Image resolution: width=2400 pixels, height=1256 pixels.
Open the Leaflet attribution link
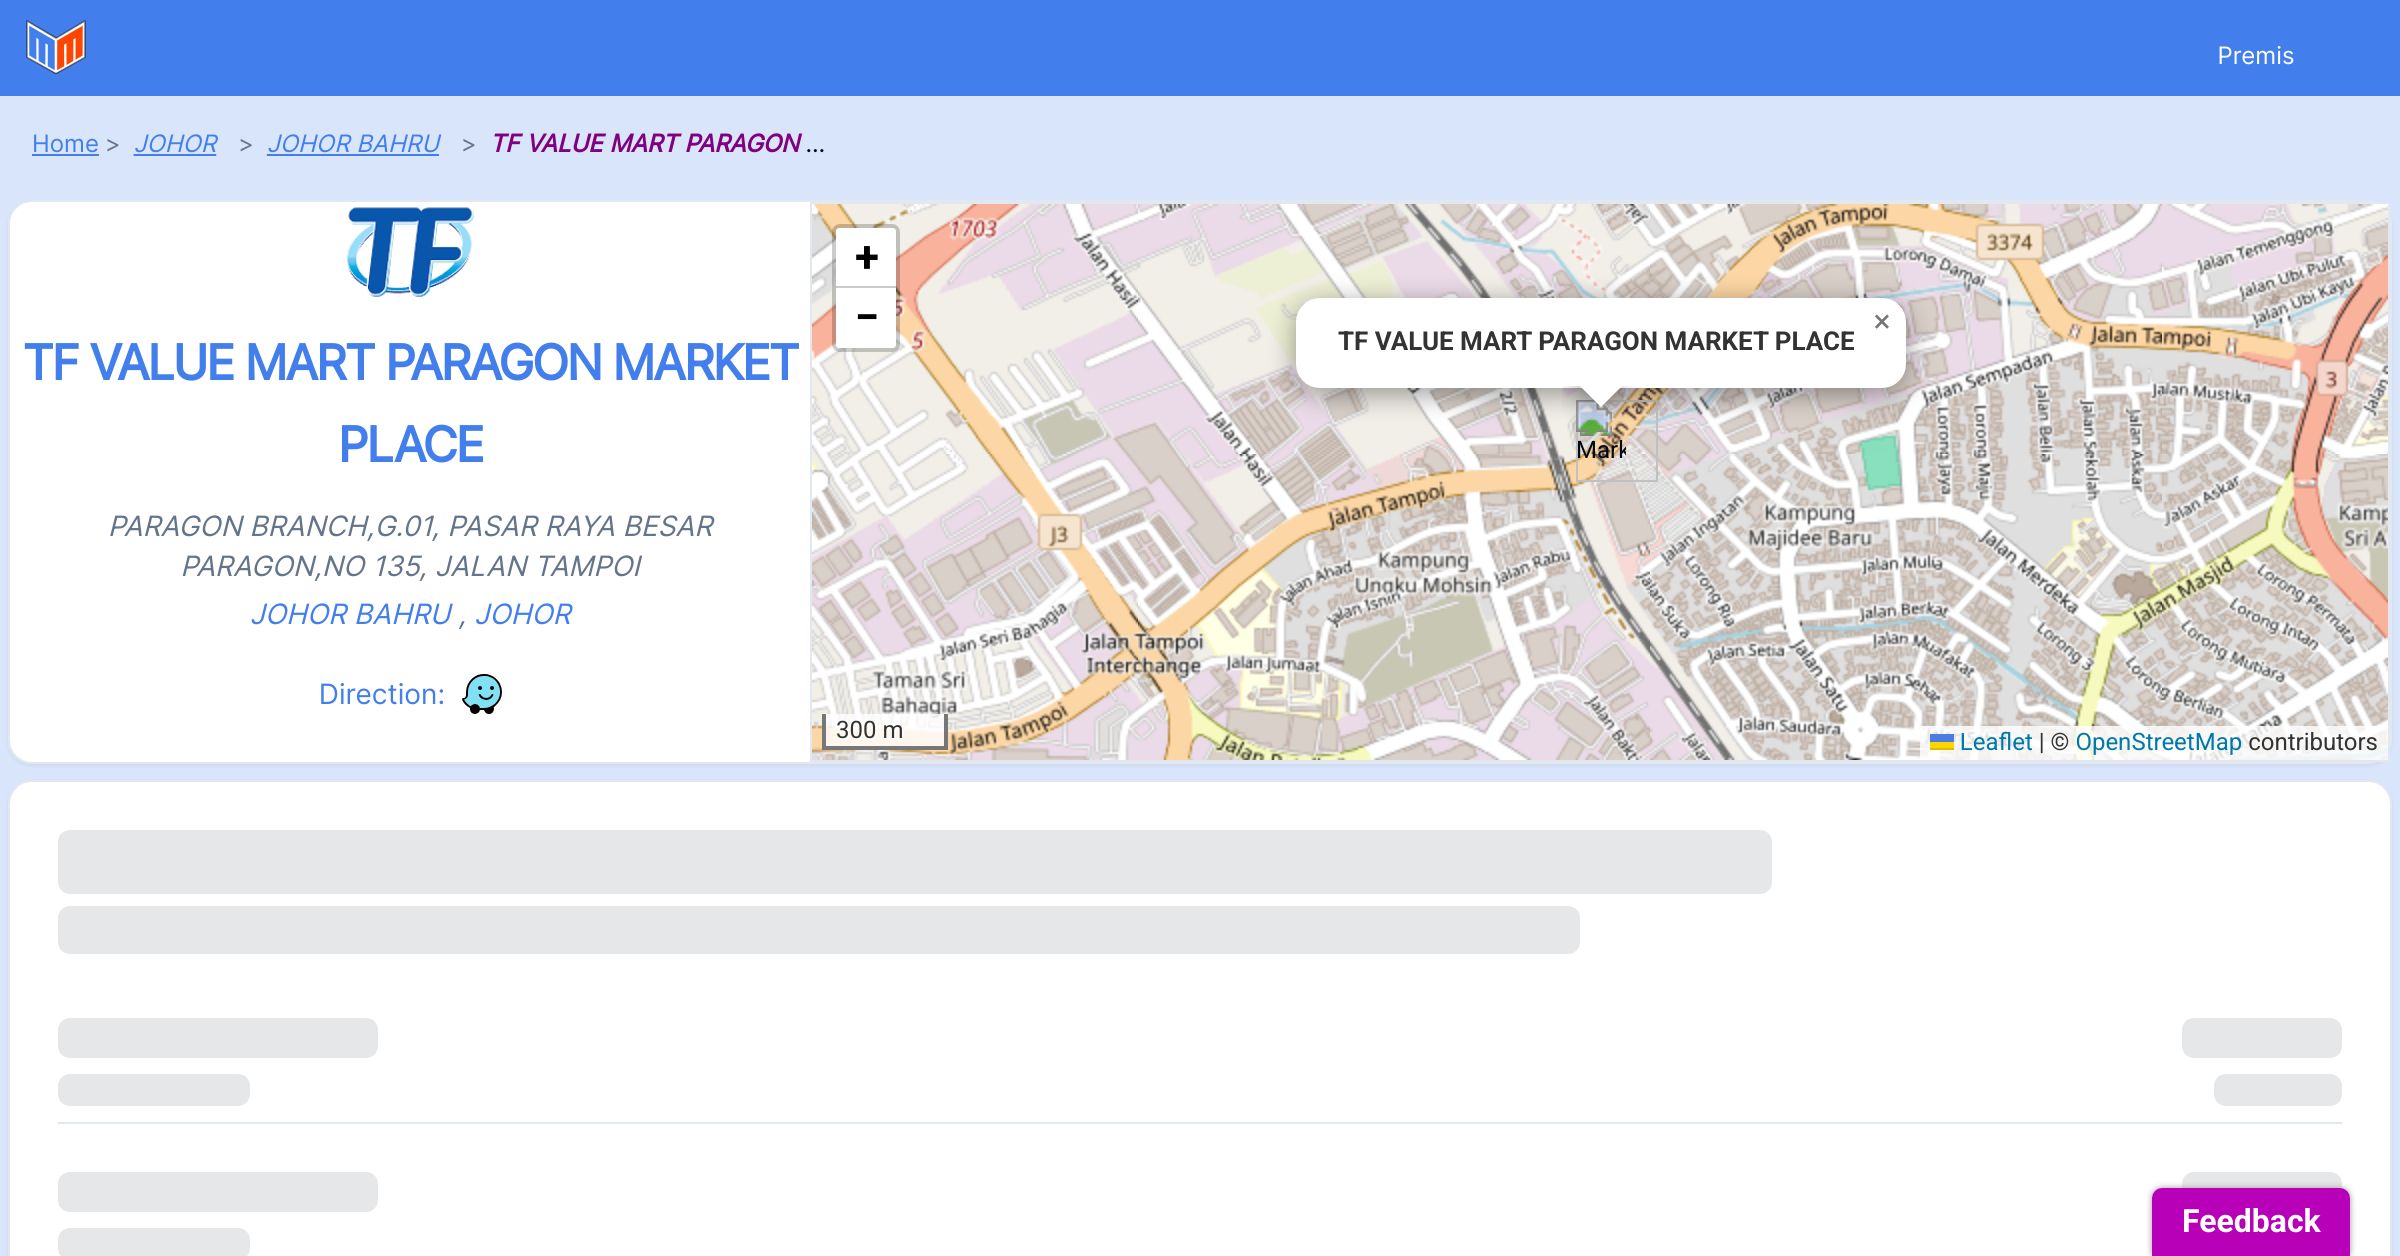(x=1995, y=742)
